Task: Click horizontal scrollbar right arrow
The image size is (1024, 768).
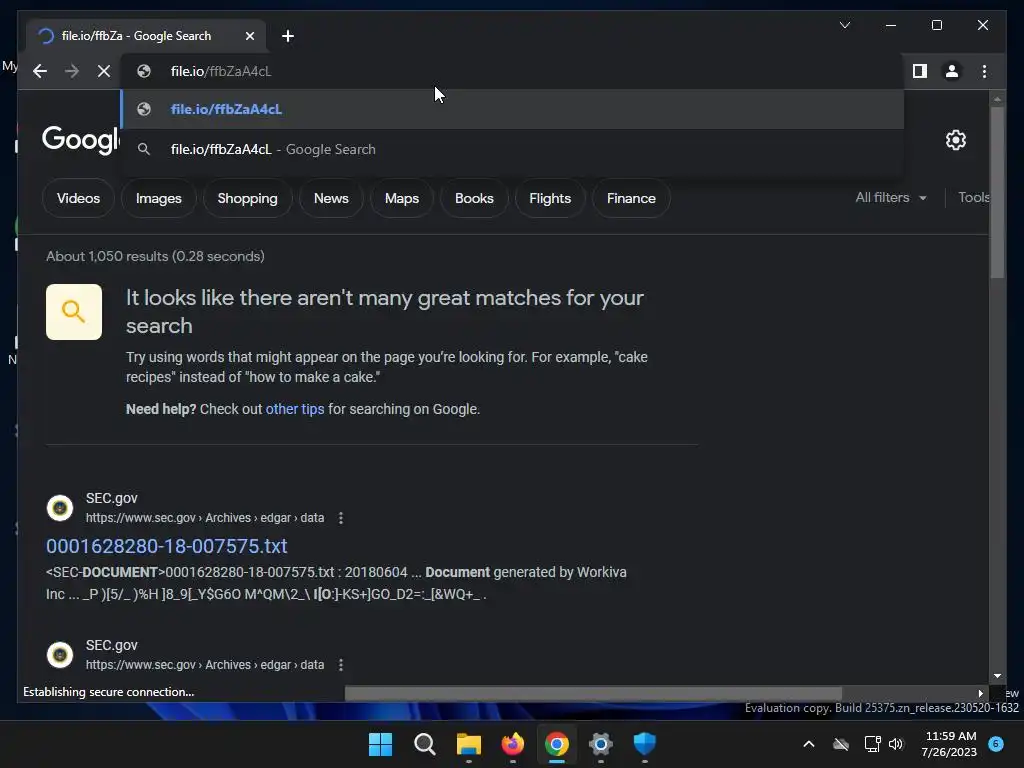Action: pos(980,693)
